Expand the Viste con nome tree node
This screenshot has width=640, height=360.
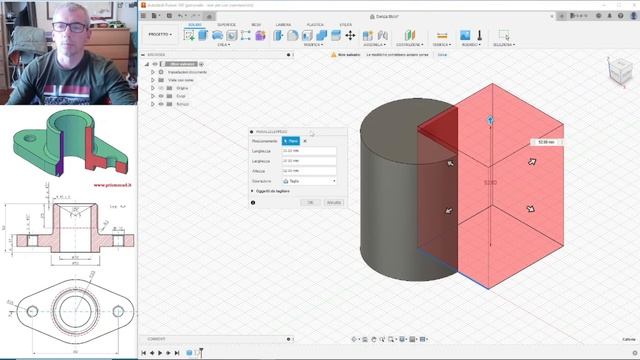click(x=153, y=80)
